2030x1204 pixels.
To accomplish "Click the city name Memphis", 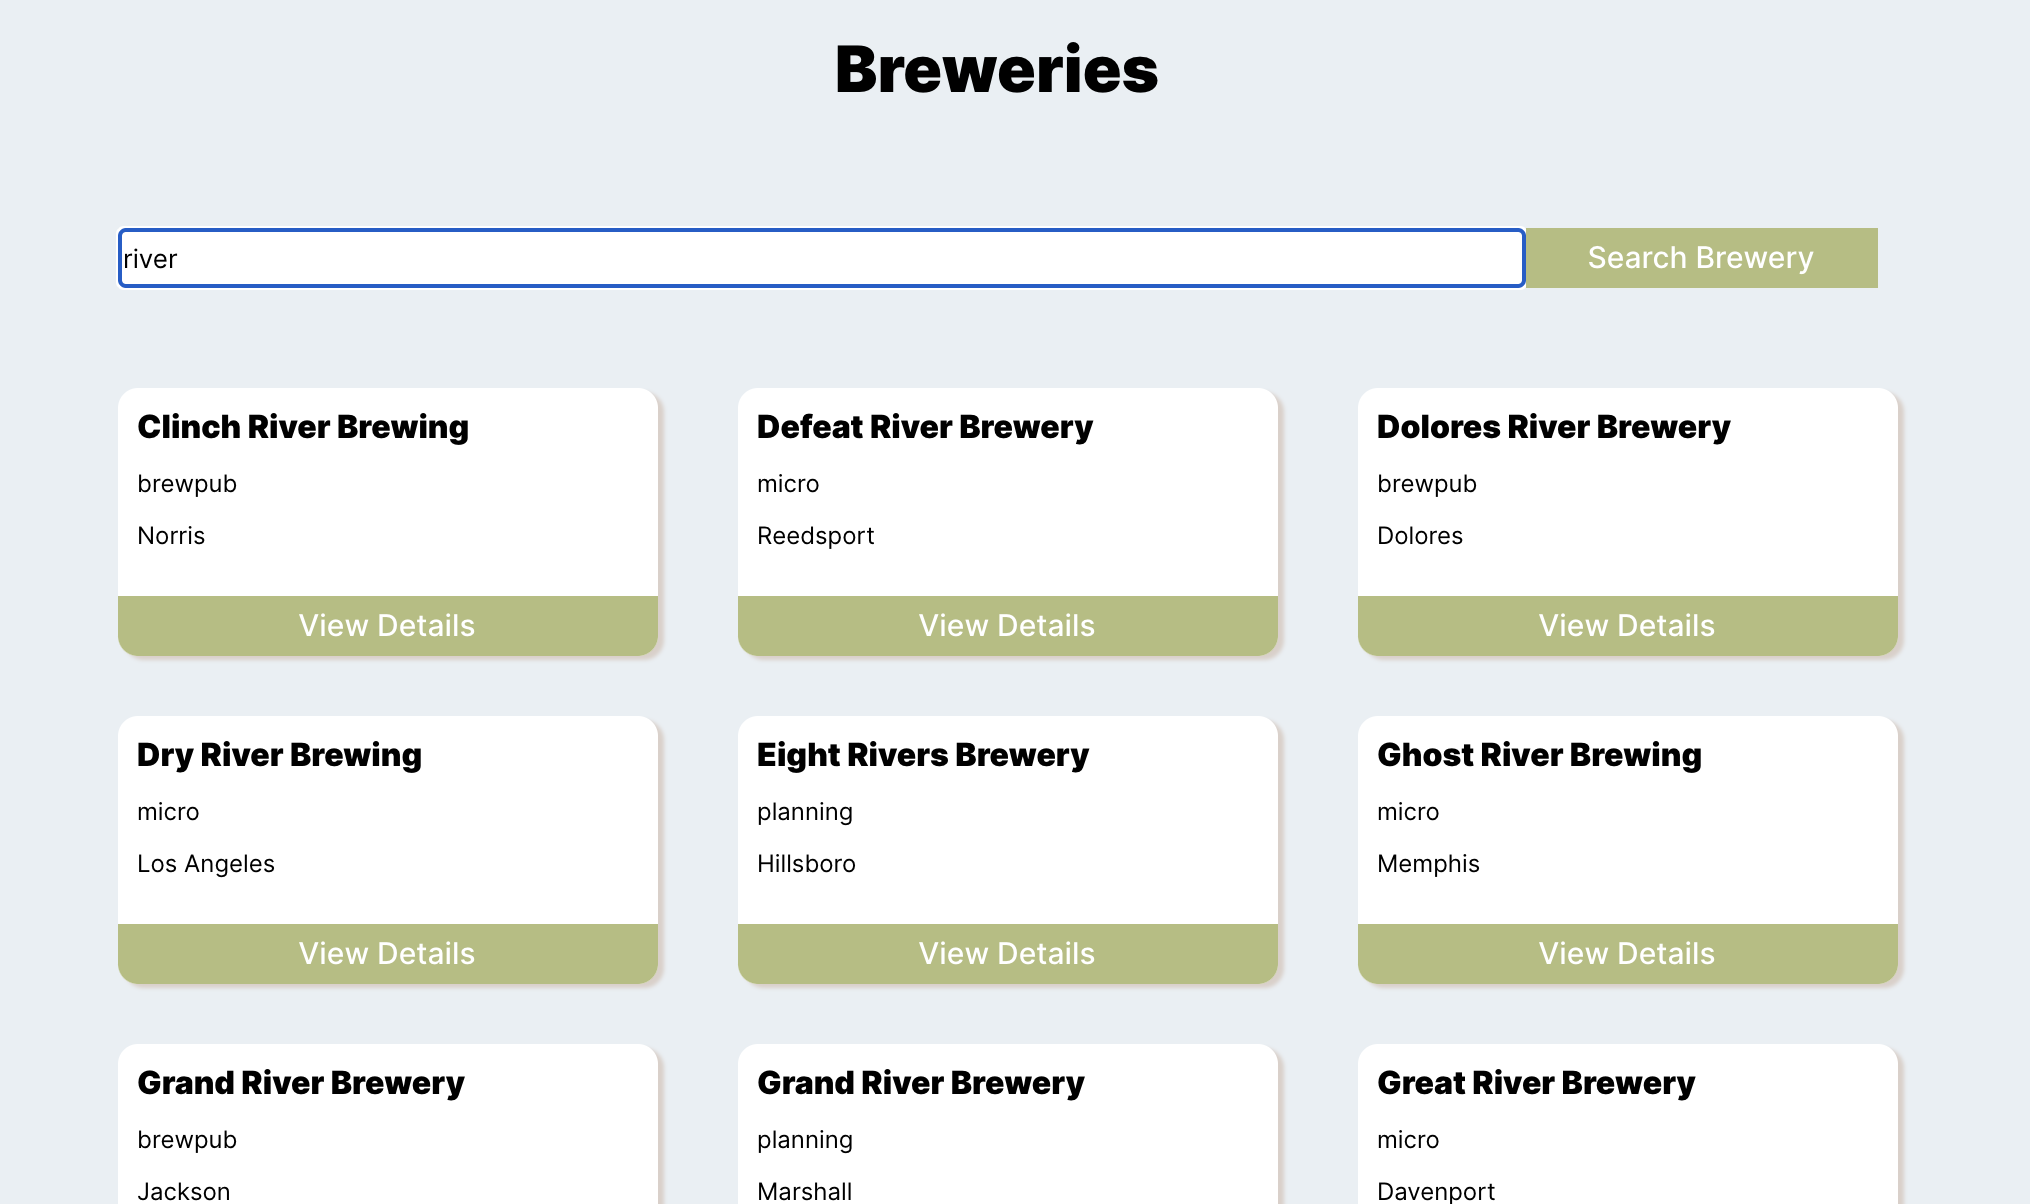I will tap(1428, 864).
